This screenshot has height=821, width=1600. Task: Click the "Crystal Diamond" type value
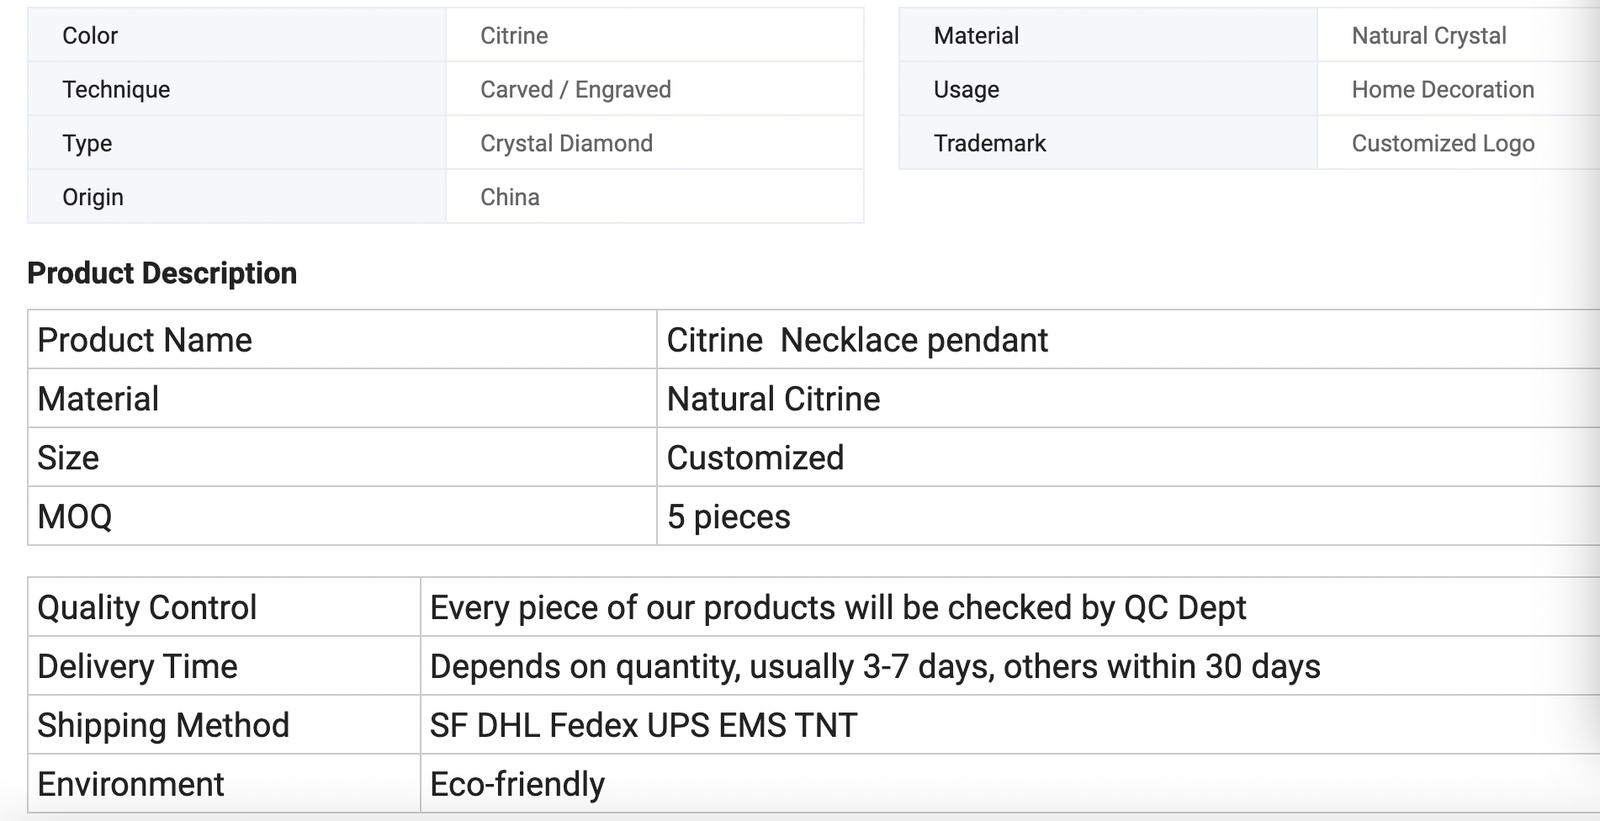click(x=566, y=144)
